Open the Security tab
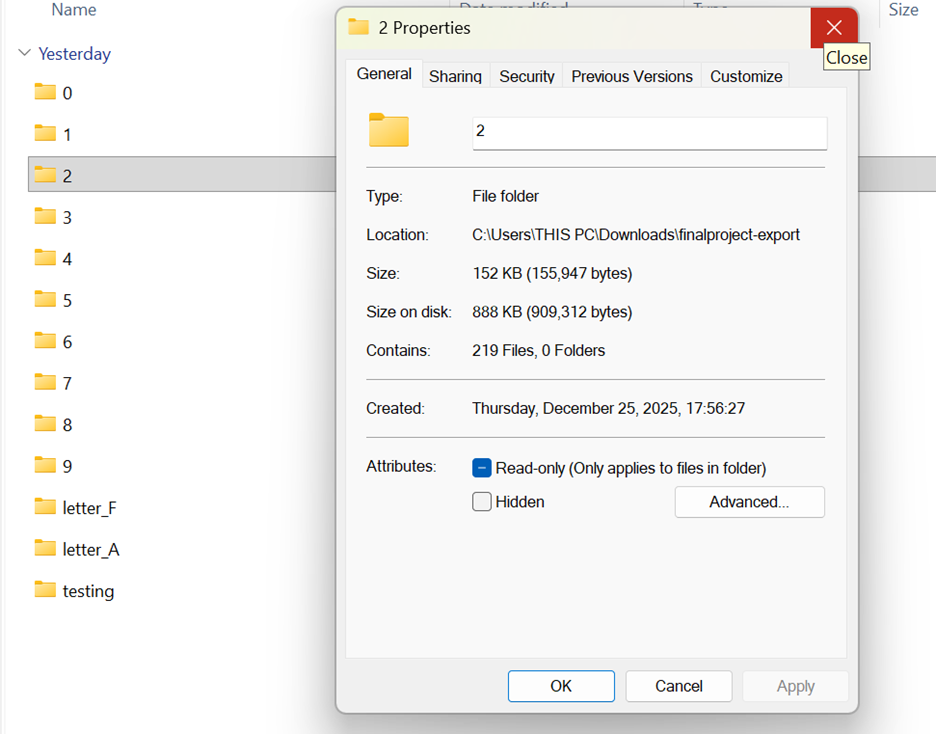The width and height of the screenshot is (936, 734). (x=527, y=76)
